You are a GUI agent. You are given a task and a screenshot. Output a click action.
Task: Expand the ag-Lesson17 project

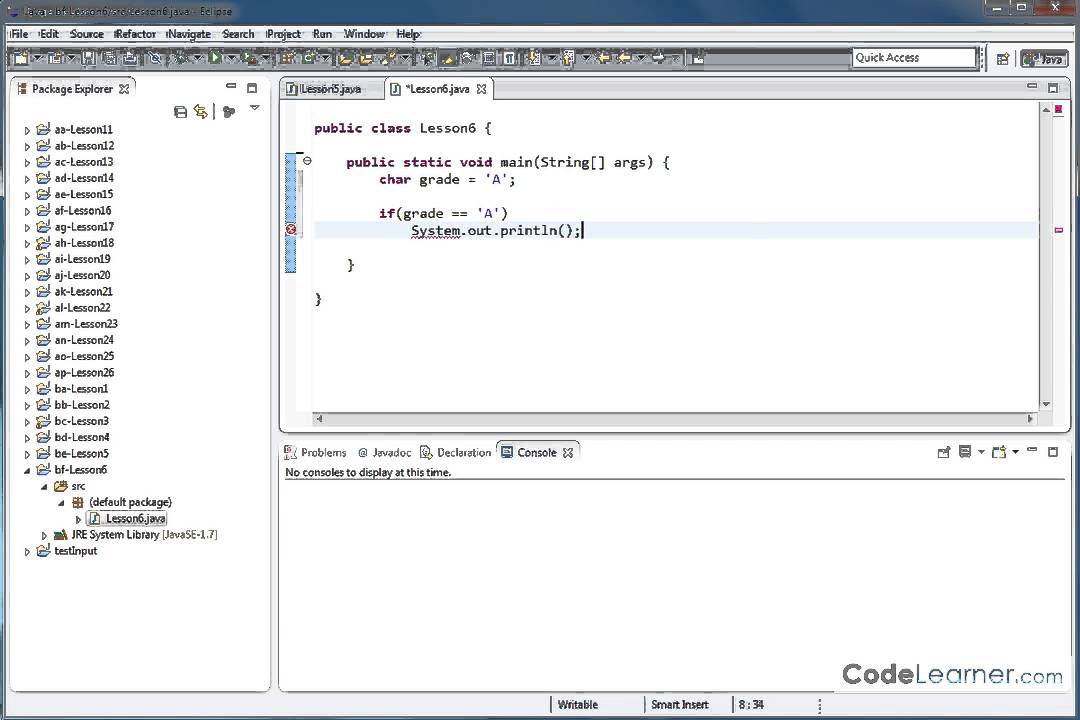point(27,227)
